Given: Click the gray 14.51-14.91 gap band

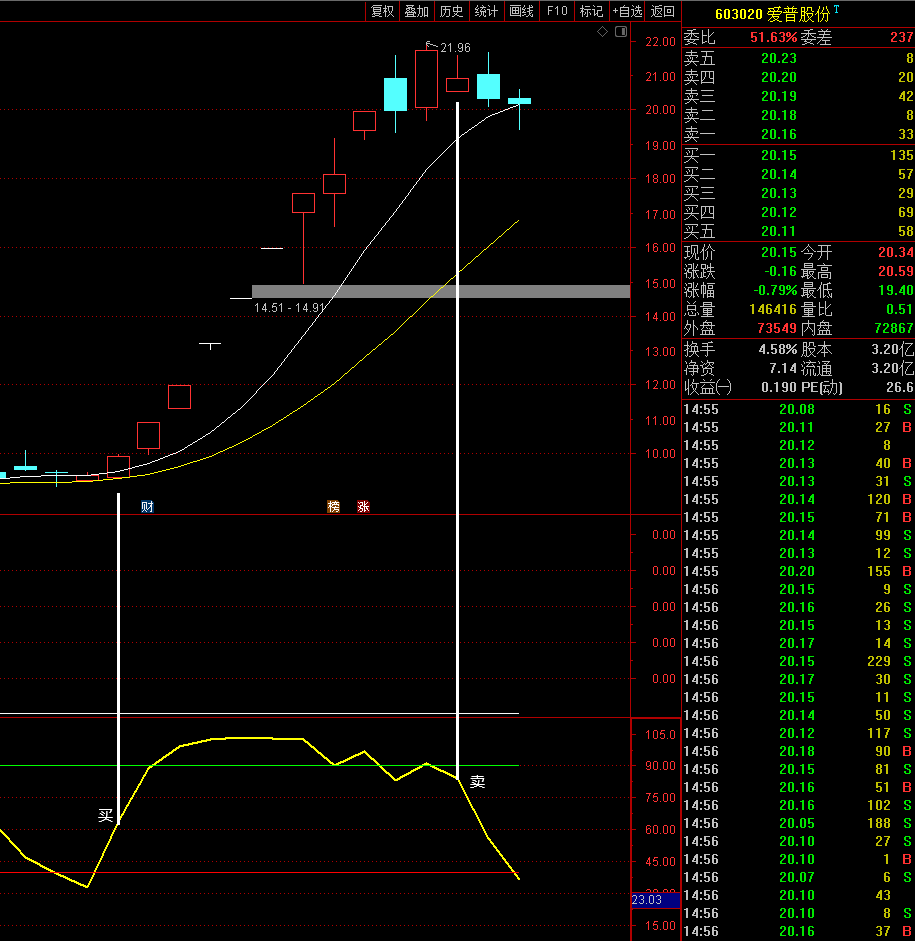Looking at the screenshot, I should point(440,291).
